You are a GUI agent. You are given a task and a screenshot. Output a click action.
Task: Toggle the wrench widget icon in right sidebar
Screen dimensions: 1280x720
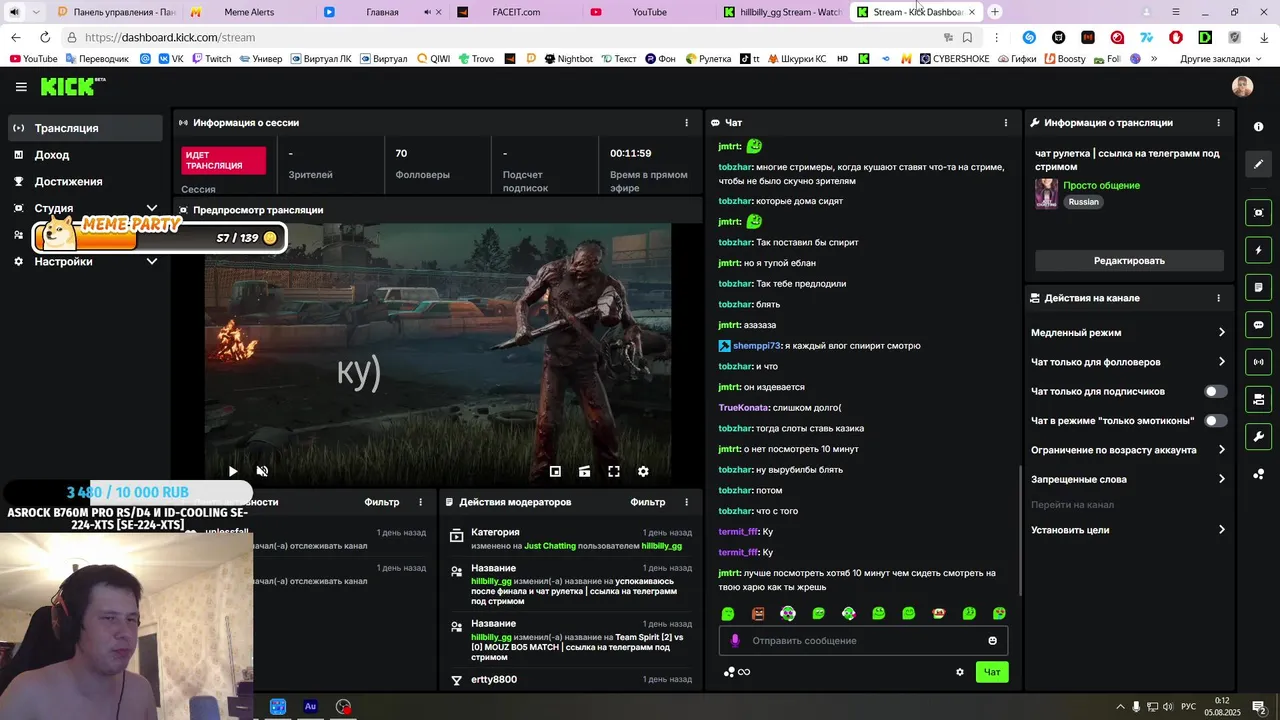(x=1258, y=437)
